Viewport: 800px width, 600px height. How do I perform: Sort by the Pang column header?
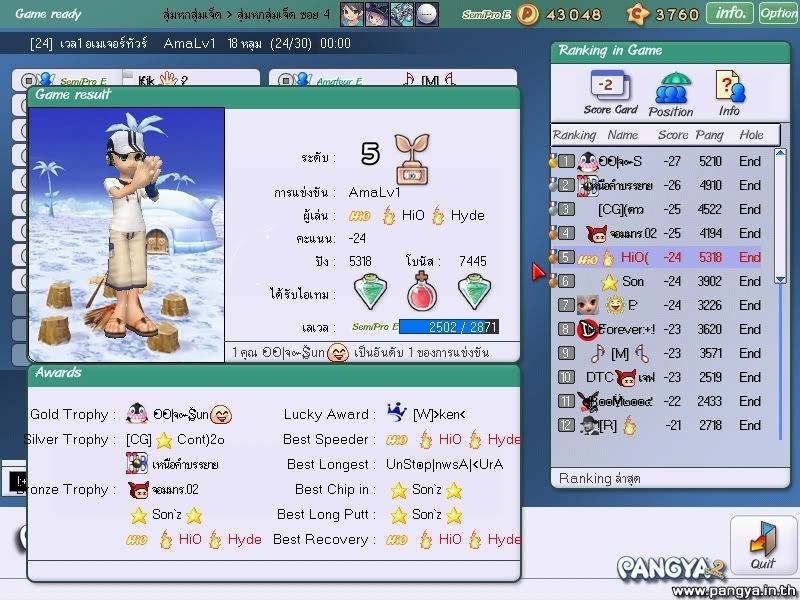point(709,135)
